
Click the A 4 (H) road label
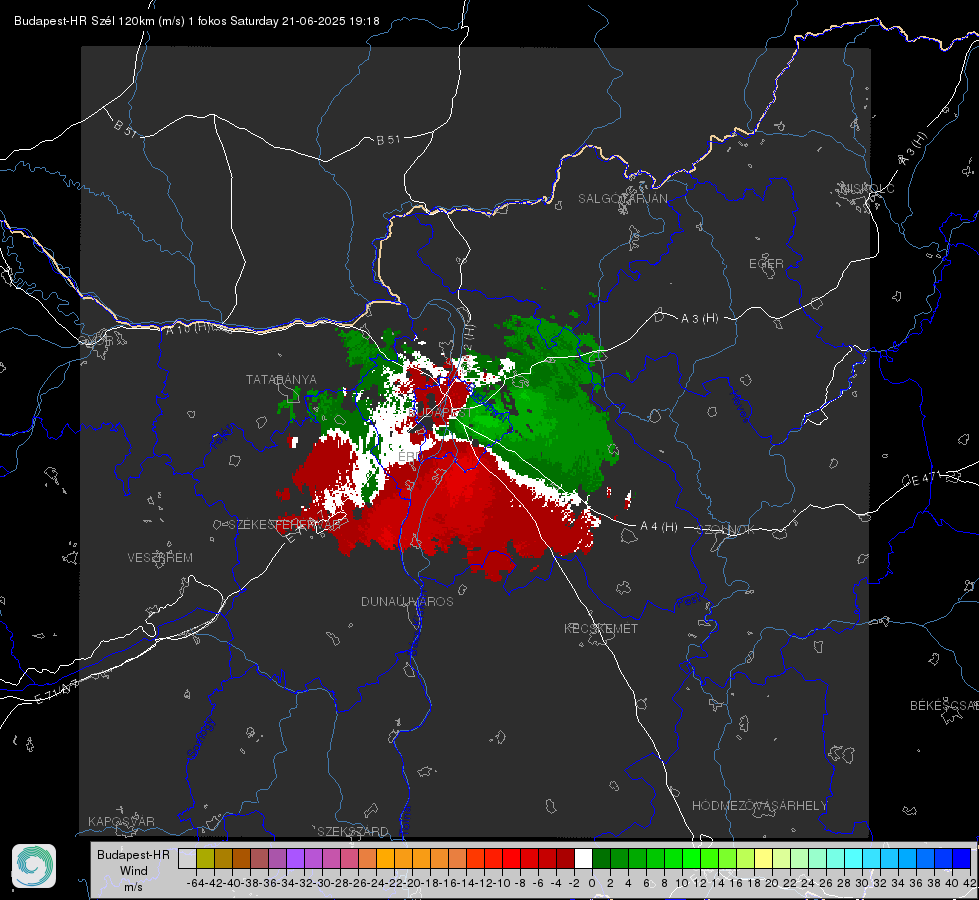click(x=659, y=527)
